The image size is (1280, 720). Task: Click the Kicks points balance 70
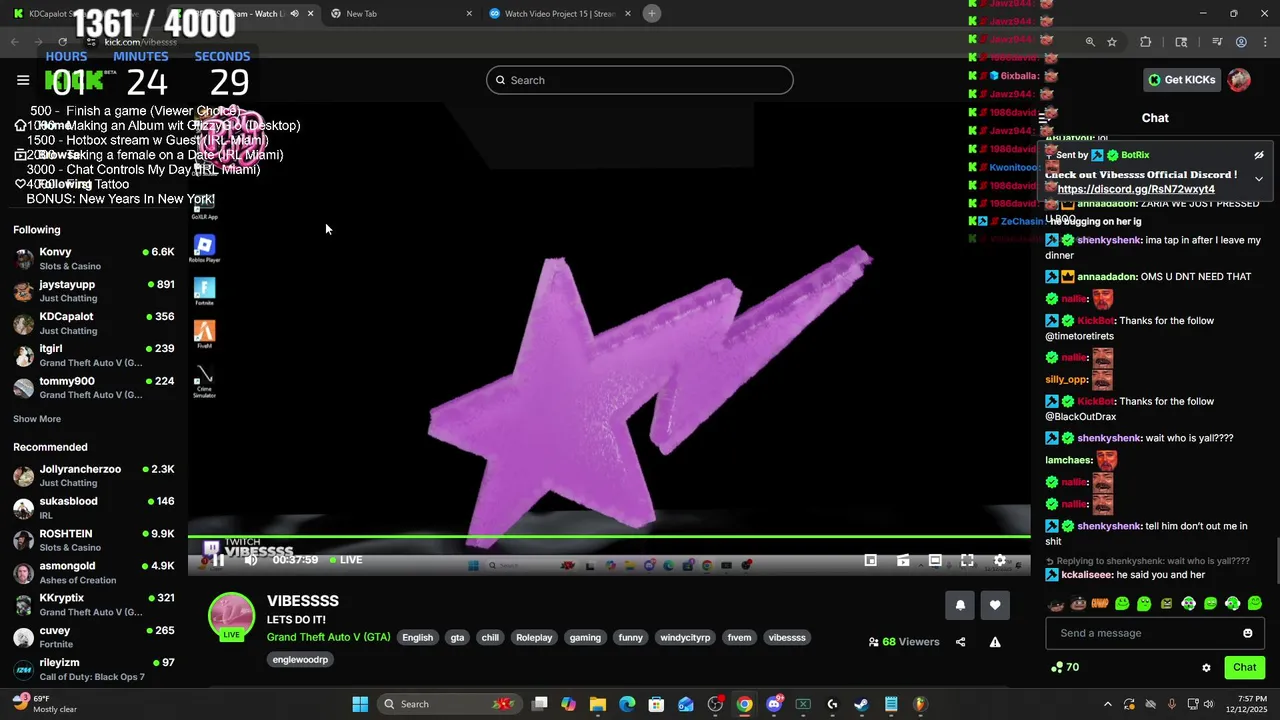(1065, 667)
